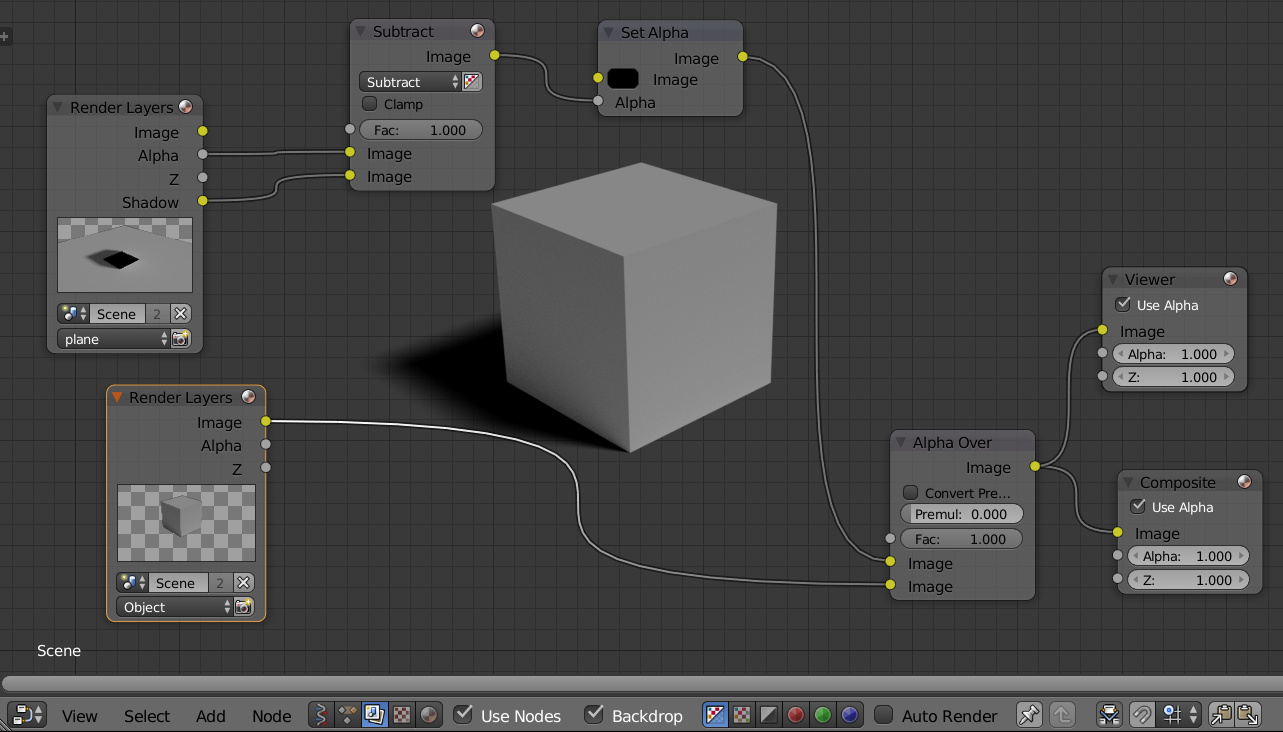Open the Node menu
The height and width of the screenshot is (732, 1283).
[271, 716]
